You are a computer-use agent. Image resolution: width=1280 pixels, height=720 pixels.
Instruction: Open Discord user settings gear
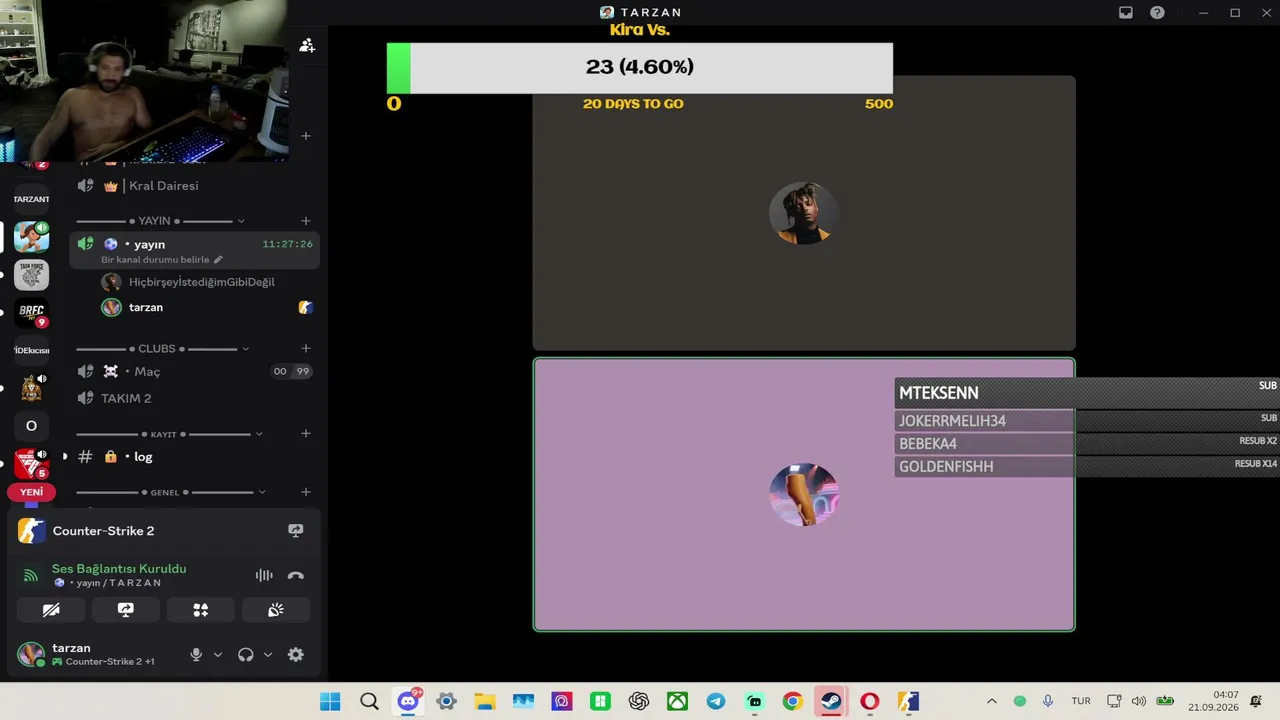click(295, 655)
